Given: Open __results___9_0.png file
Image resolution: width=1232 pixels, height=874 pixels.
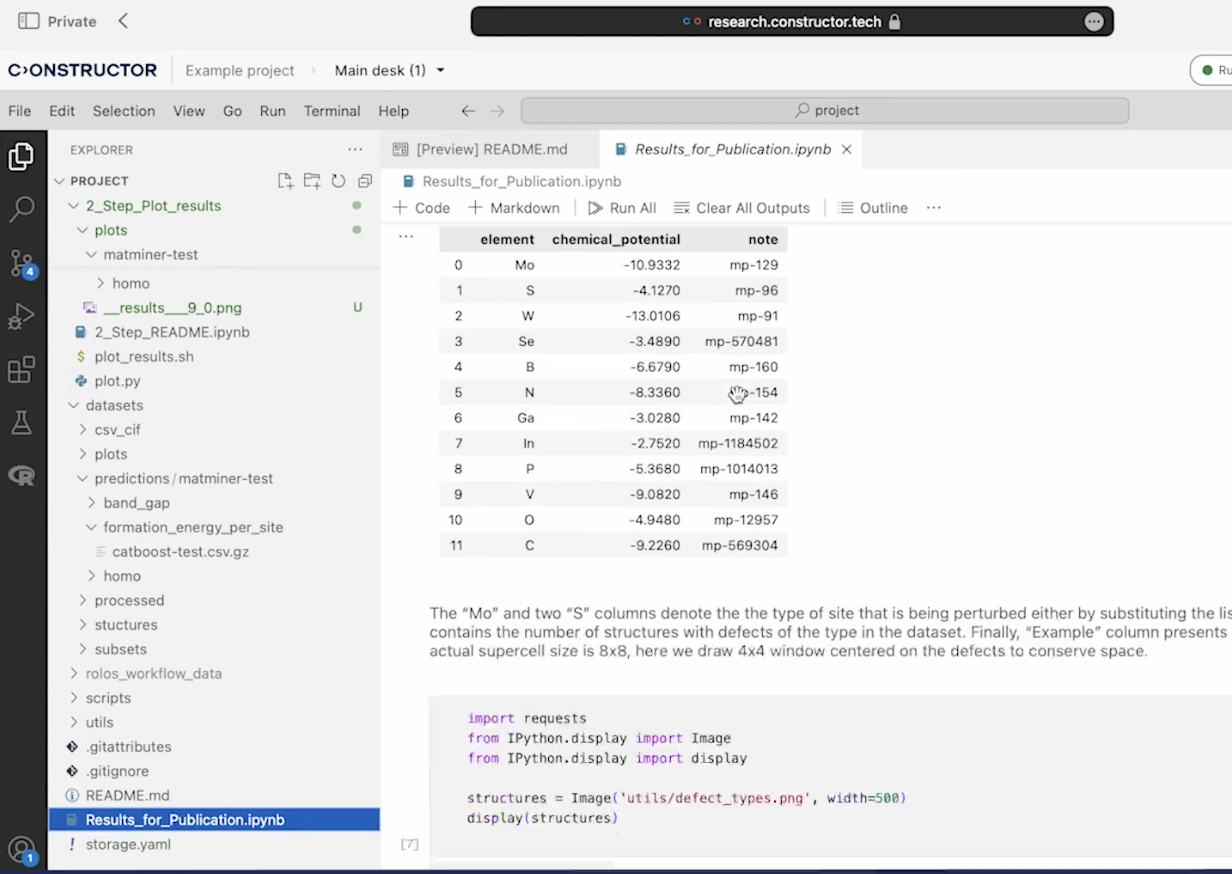Looking at the screenshot, I should [173, 308].
